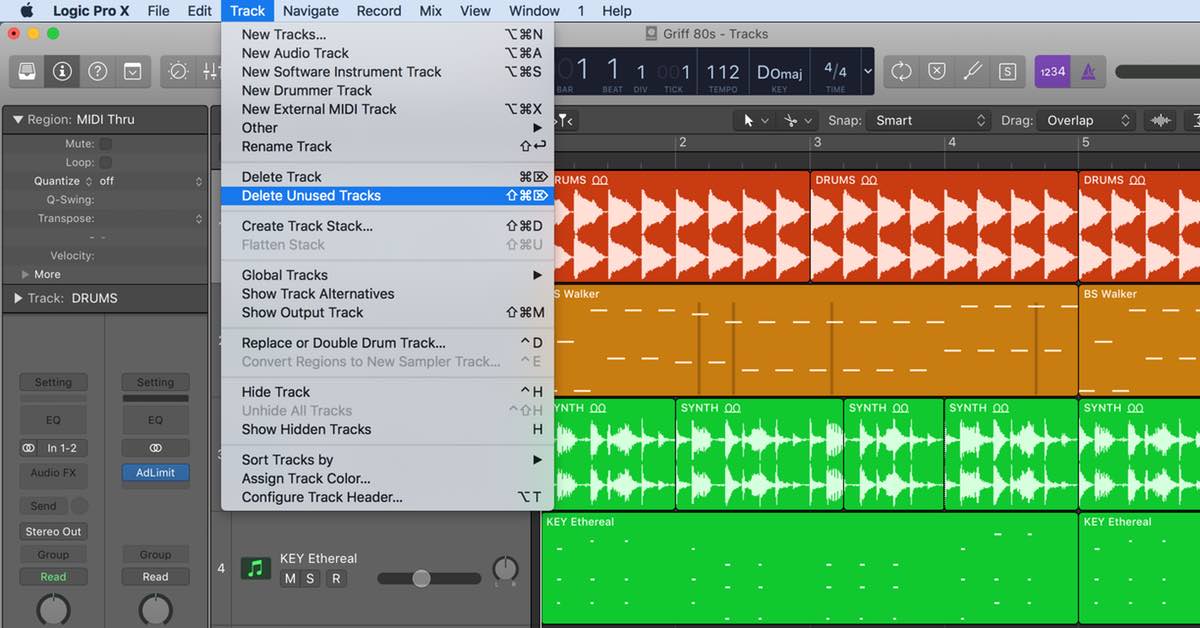Choose Create Track Stack from menu

click(x=307, y=226)
